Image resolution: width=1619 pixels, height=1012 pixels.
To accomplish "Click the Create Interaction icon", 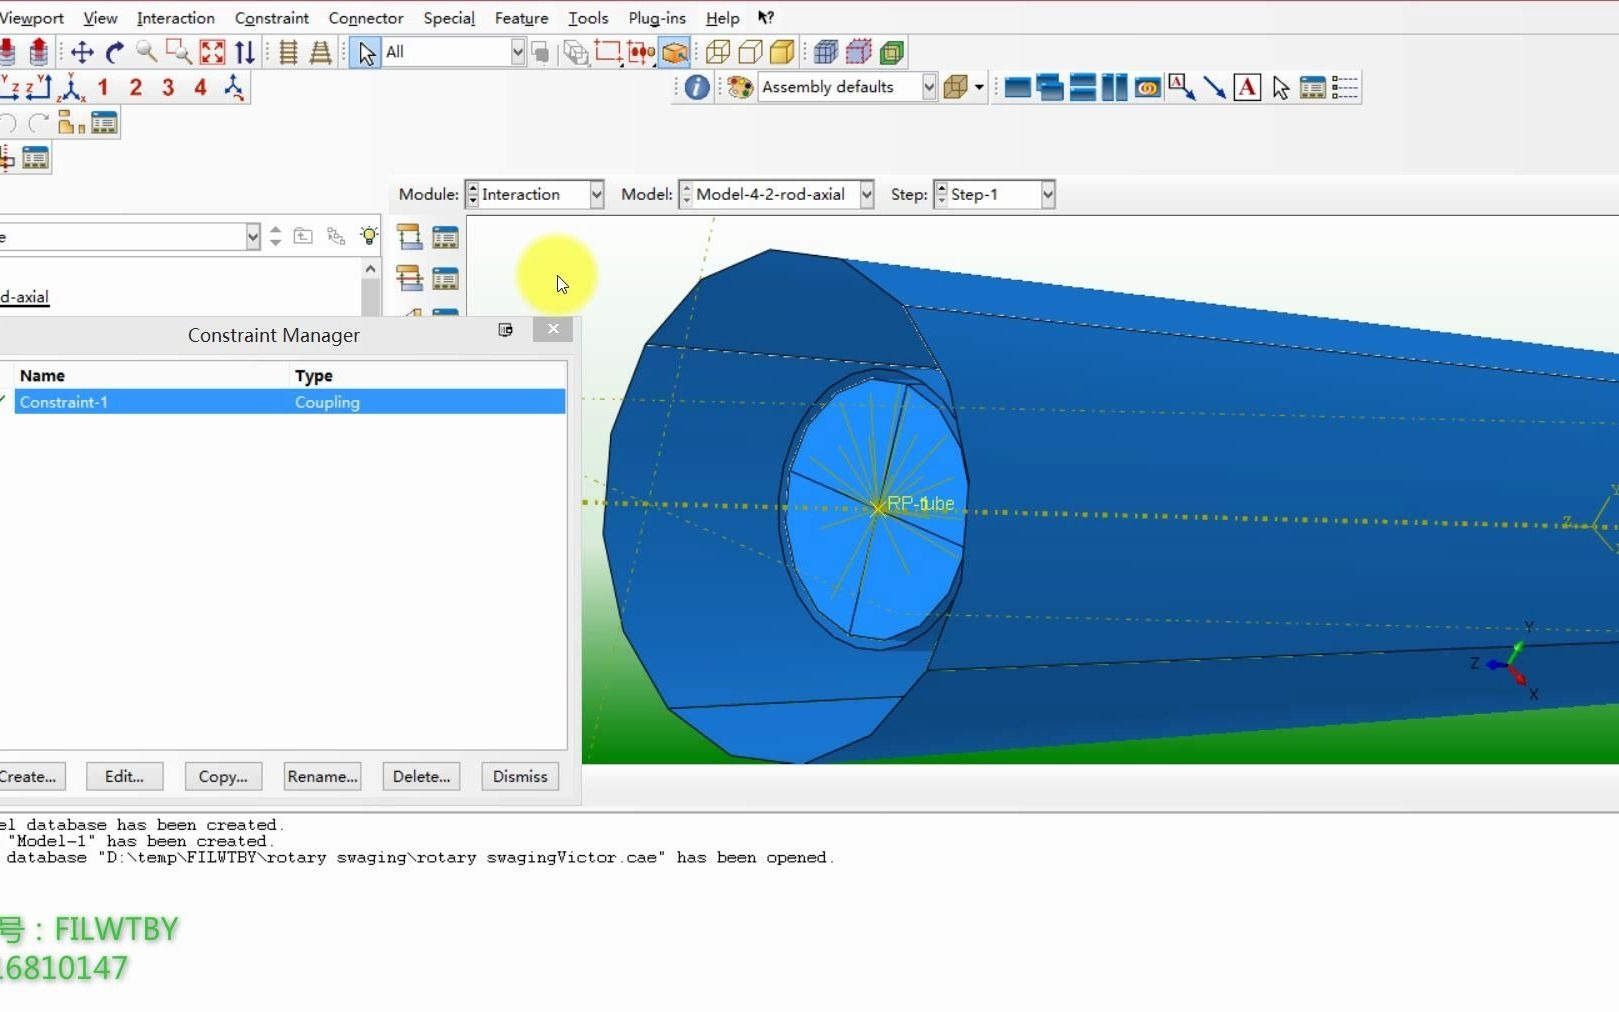I will coord(410,237).
